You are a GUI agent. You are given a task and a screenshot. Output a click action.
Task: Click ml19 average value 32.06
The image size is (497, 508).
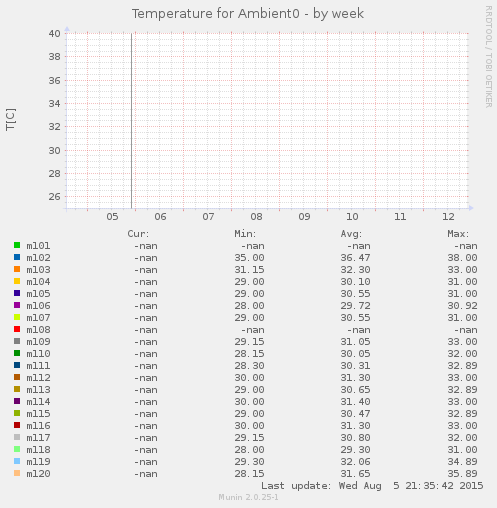[x=355, y=462]
